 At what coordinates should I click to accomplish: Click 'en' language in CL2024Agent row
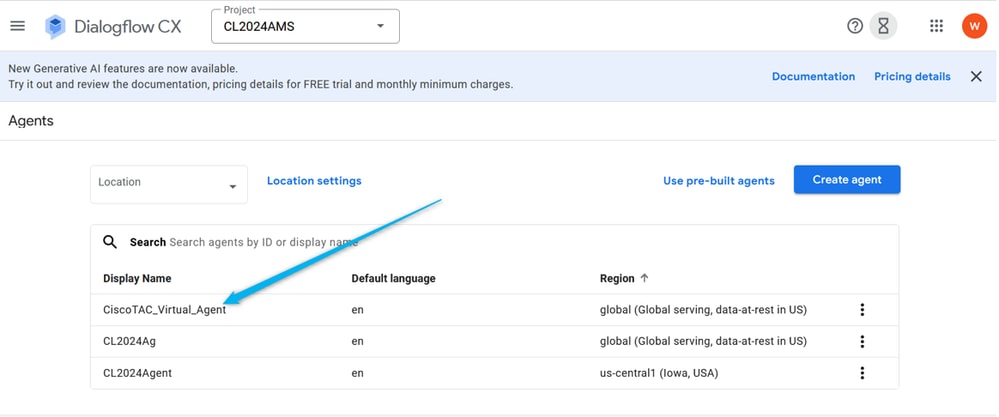[x=357, y=373]
